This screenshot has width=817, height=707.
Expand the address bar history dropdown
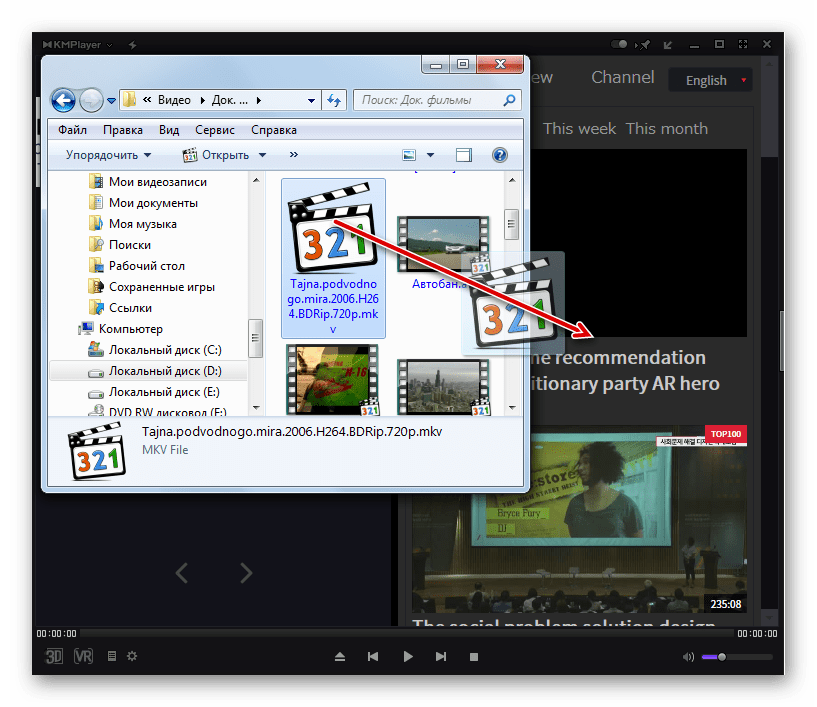tap(311, 101)
